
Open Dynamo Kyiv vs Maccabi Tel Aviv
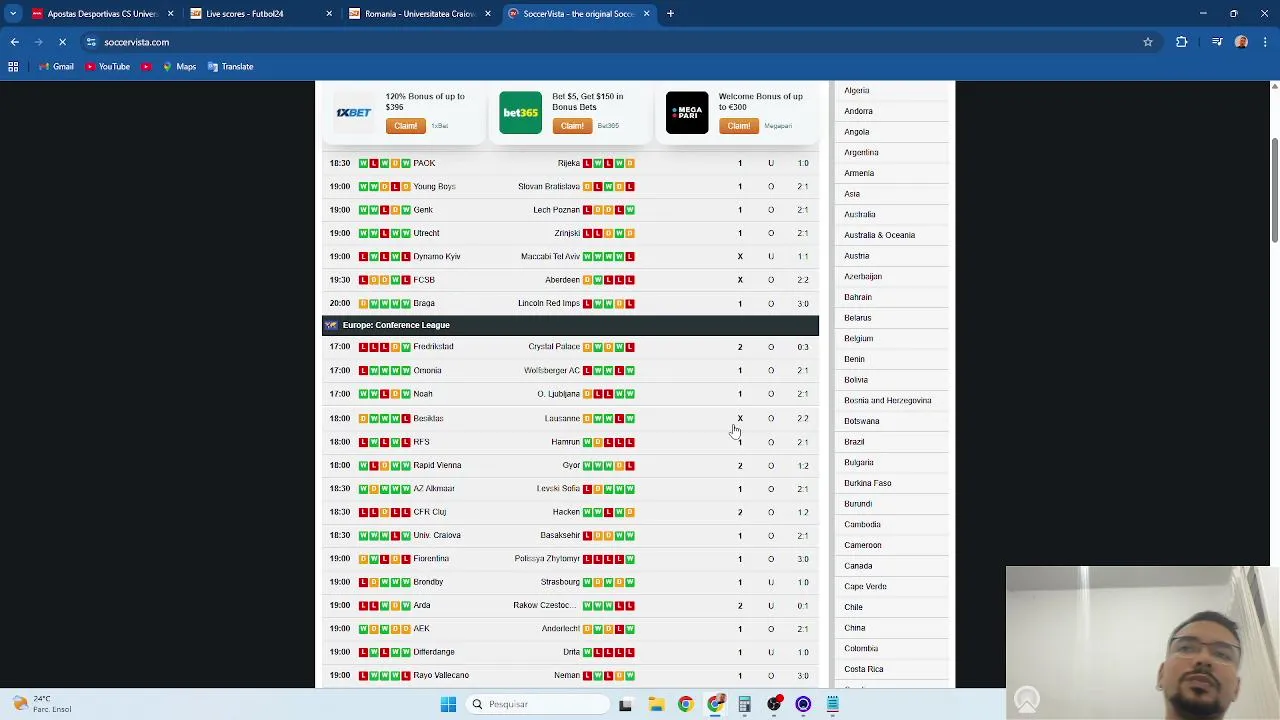pos(570,256)
